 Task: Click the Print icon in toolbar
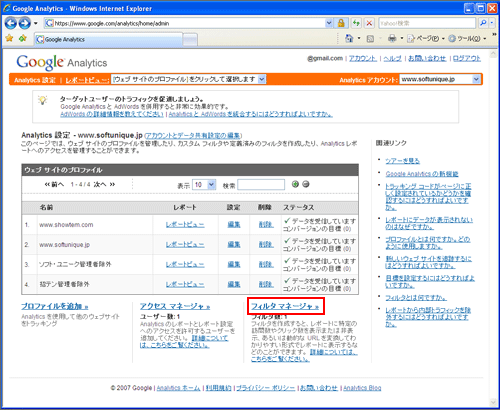pos(392,39)
